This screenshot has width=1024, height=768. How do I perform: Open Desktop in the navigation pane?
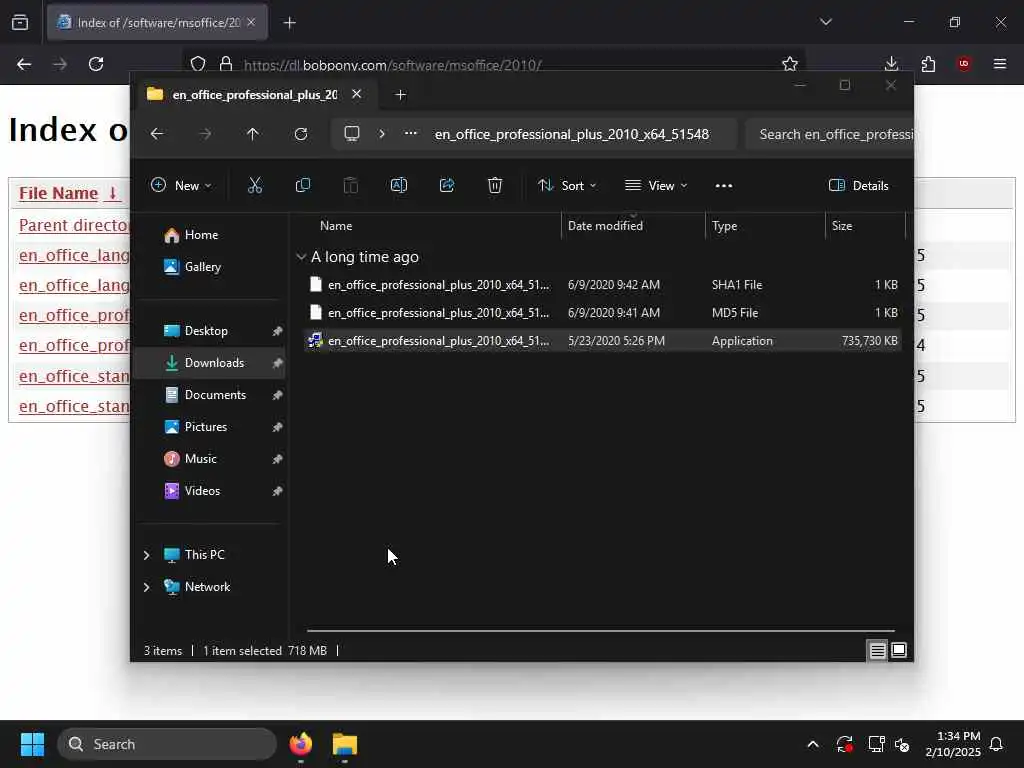209,331
